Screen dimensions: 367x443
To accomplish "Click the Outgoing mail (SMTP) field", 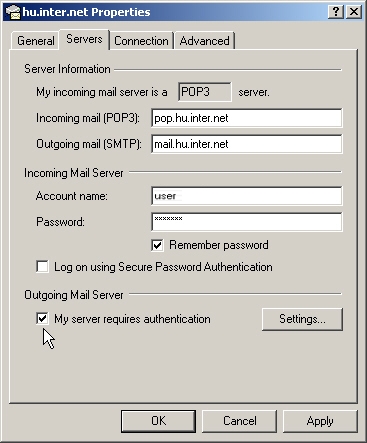I will coord(247,144).
